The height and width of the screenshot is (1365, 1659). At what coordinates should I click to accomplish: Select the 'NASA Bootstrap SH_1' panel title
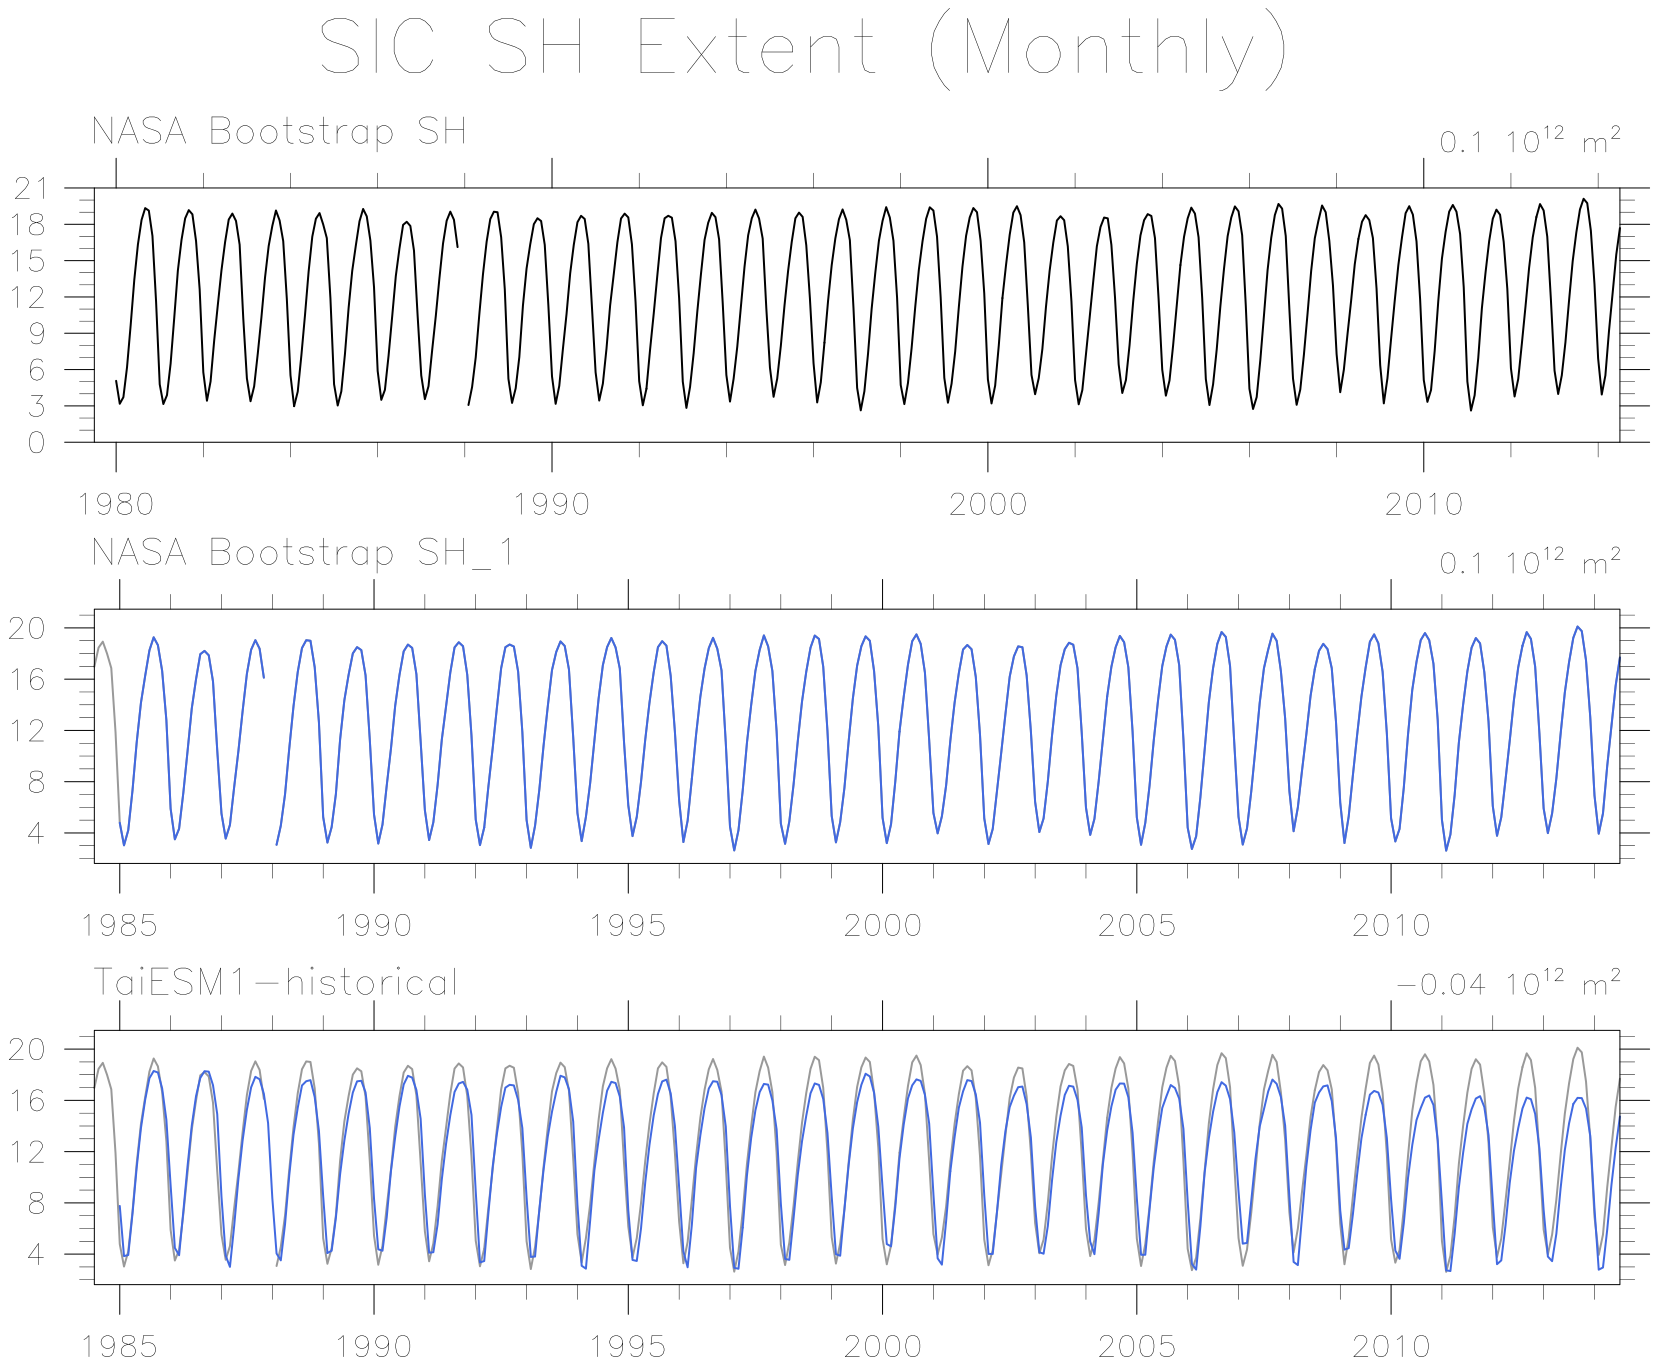tap(303, 553)
